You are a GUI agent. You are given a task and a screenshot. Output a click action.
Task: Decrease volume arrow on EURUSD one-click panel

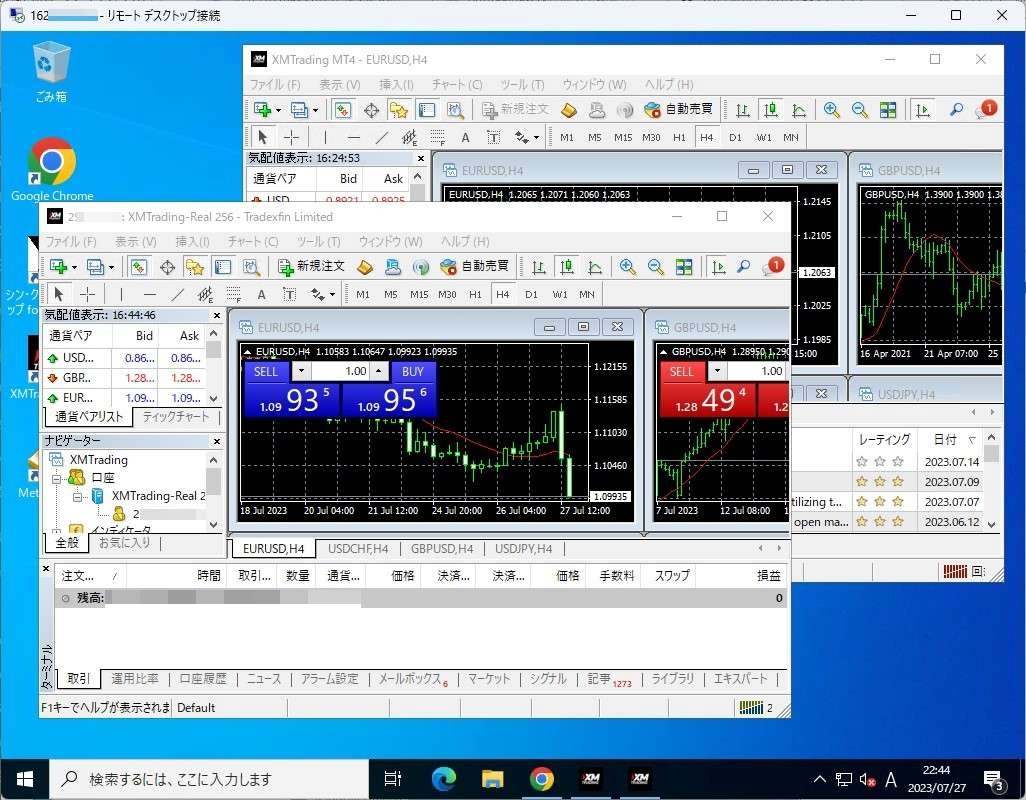click(301, 371)
